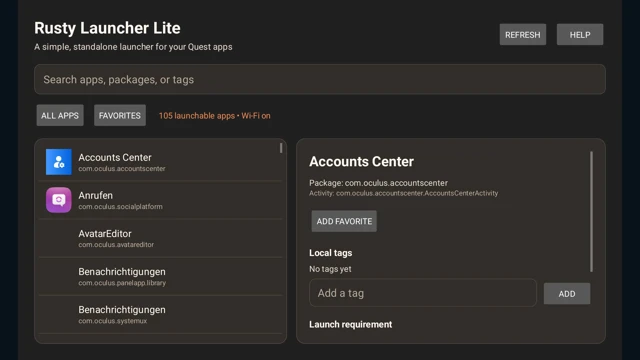640x360 pixels.
Task: Select the Accounts Center list entry name
Action: point(115,158)
